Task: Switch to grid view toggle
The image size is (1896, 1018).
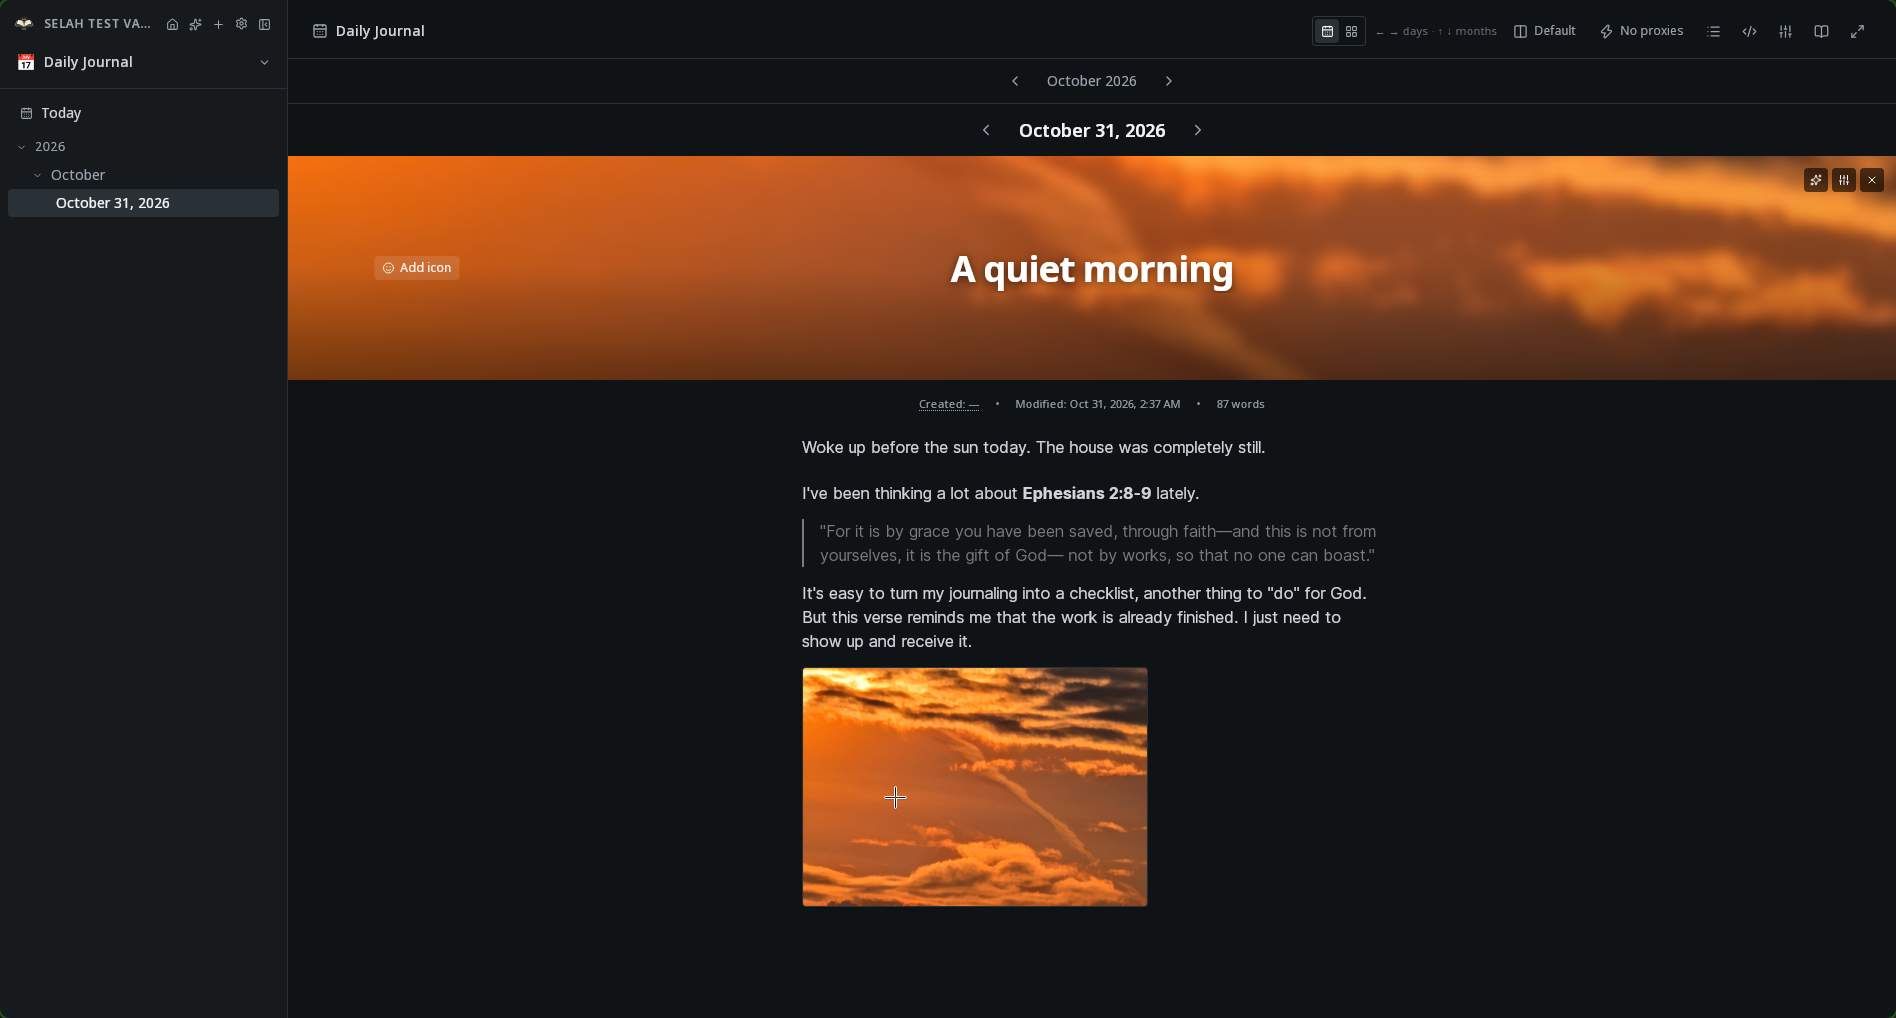Action: pyautogui.click(x=1351, y=31)
